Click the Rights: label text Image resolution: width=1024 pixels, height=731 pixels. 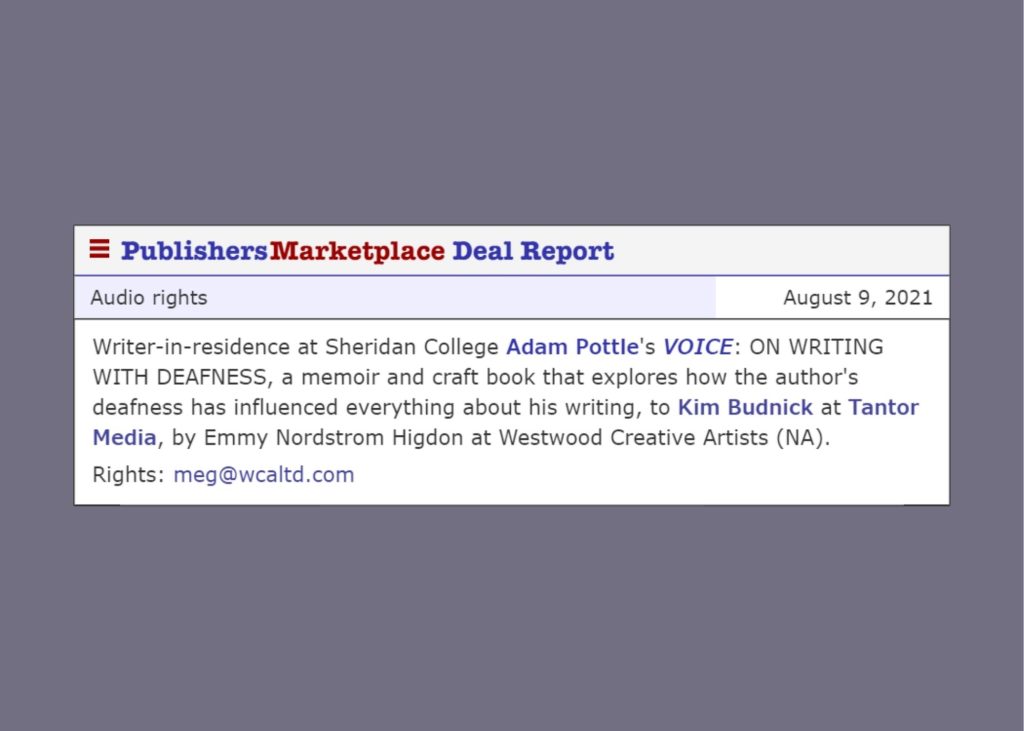[x=128, y=475]
